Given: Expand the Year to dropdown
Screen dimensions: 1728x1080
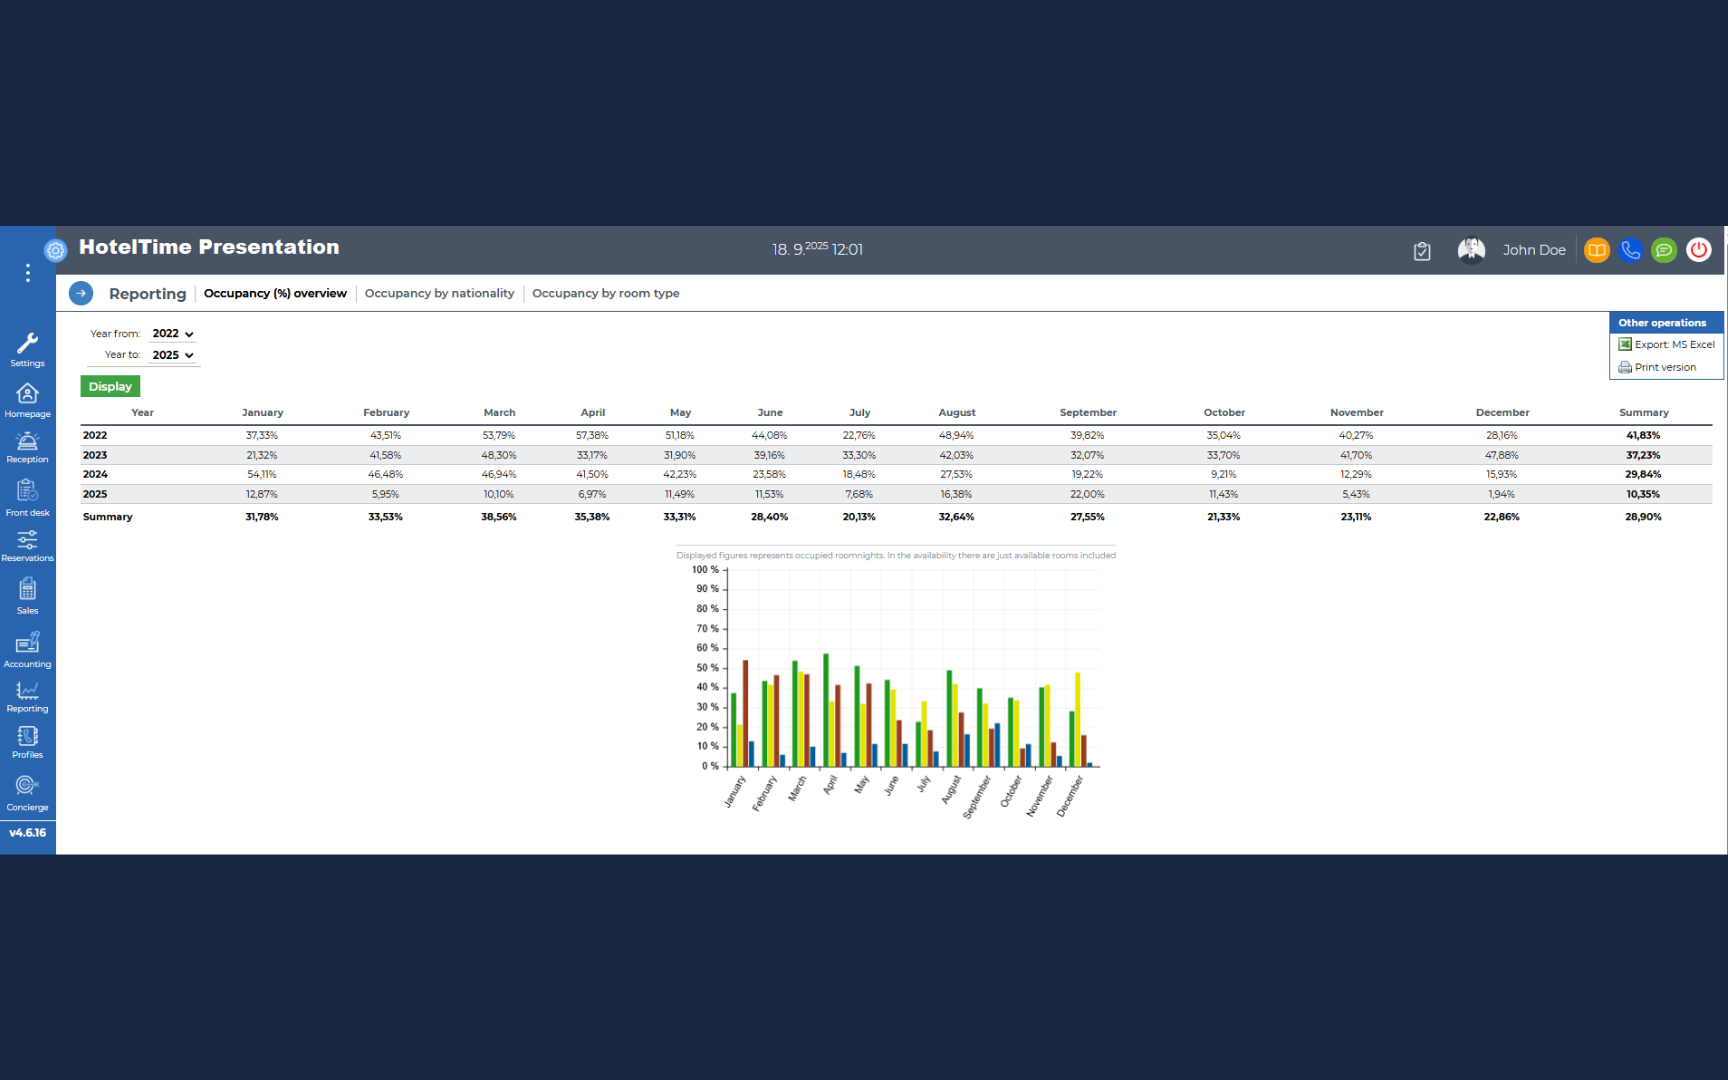Looking at the screenshot, I should (x=173, y=355).
